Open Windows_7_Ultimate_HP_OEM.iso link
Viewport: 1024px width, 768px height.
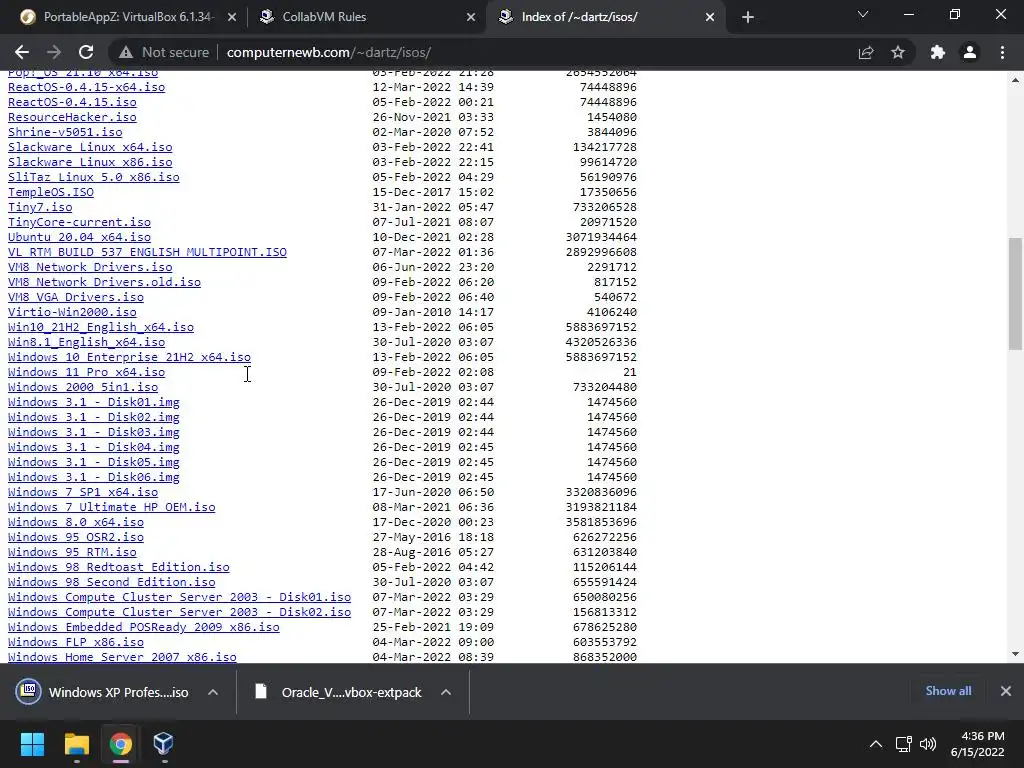click(112, 507)
